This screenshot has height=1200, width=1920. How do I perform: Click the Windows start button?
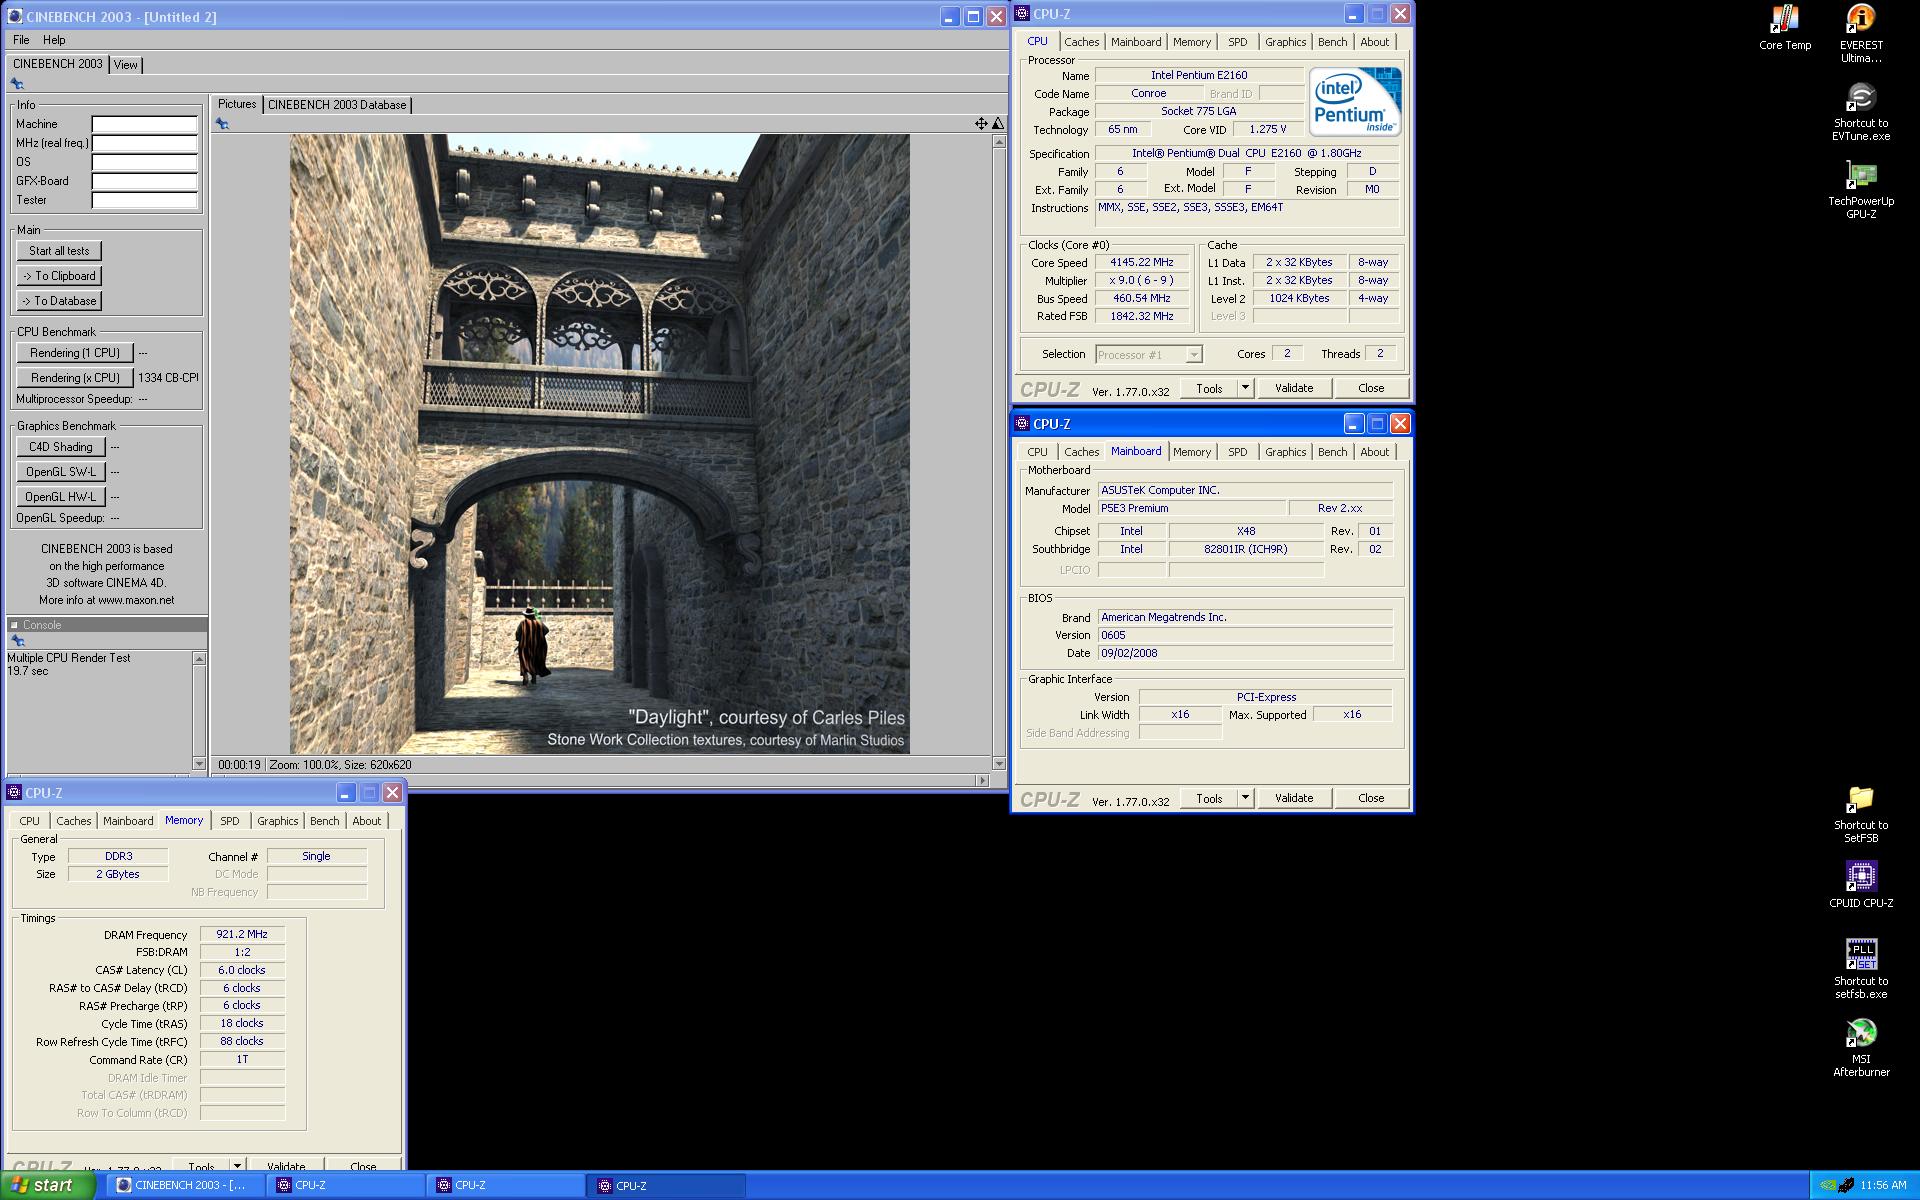coord(48,1185)
